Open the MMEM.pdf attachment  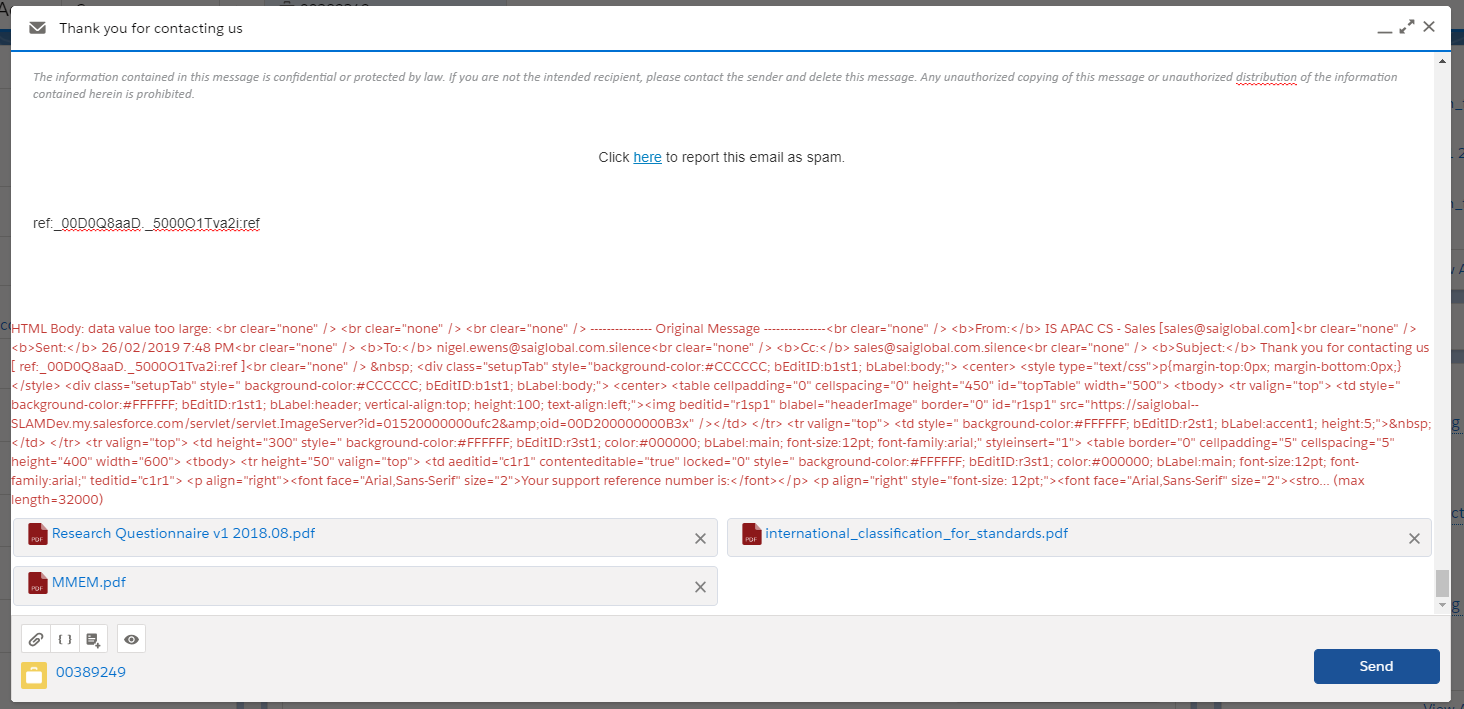pos(89,582)
